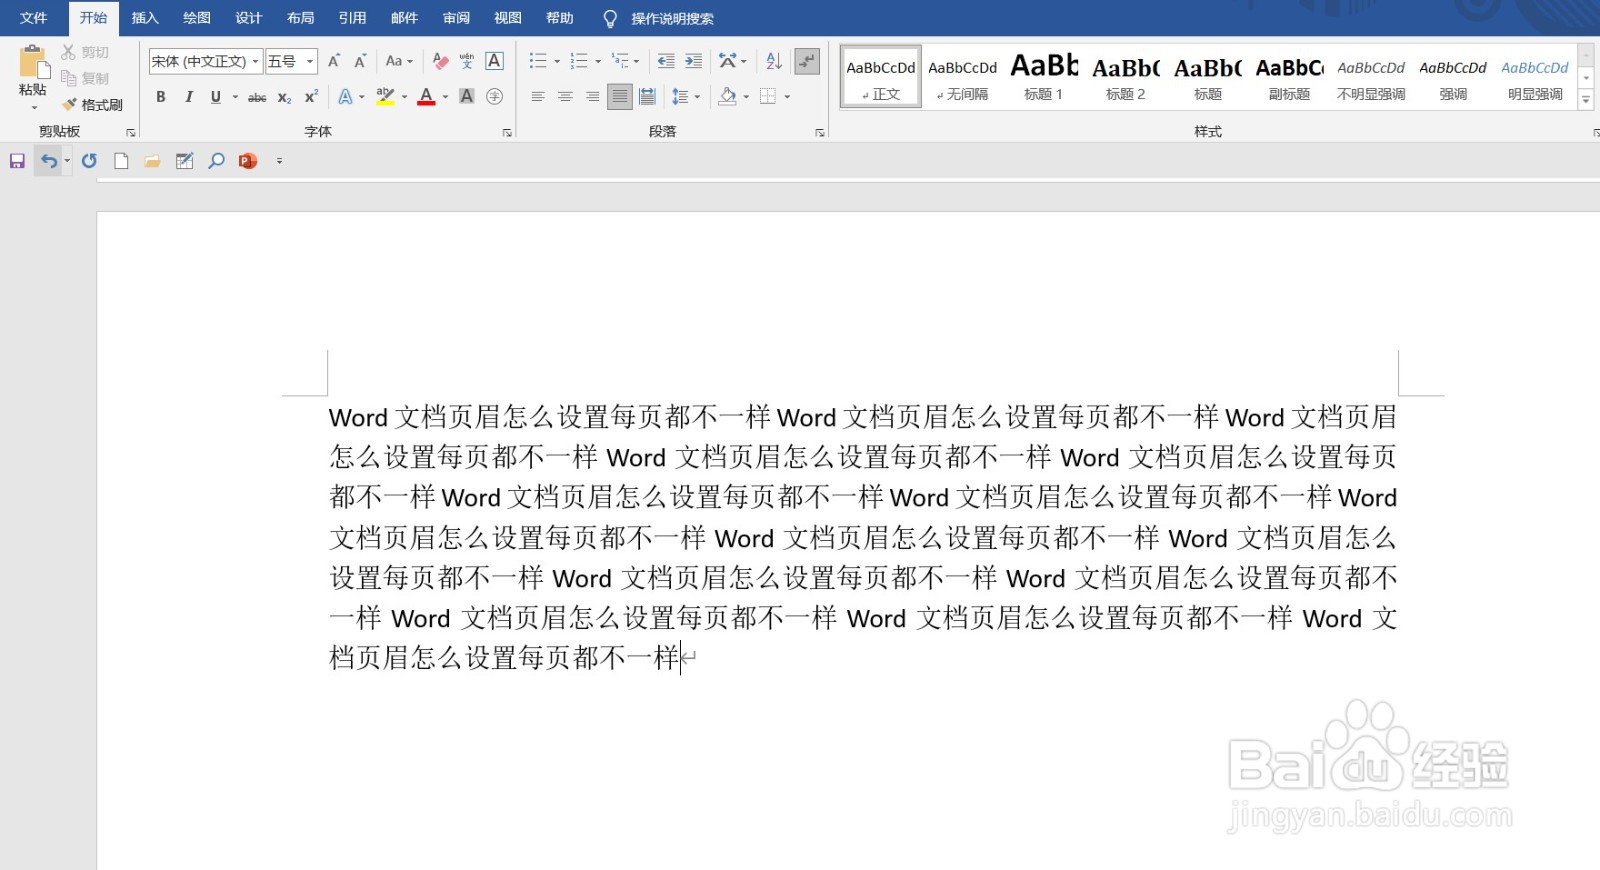
Task: Sort paragraphs A-Z icon
Action: pos(774,61)
